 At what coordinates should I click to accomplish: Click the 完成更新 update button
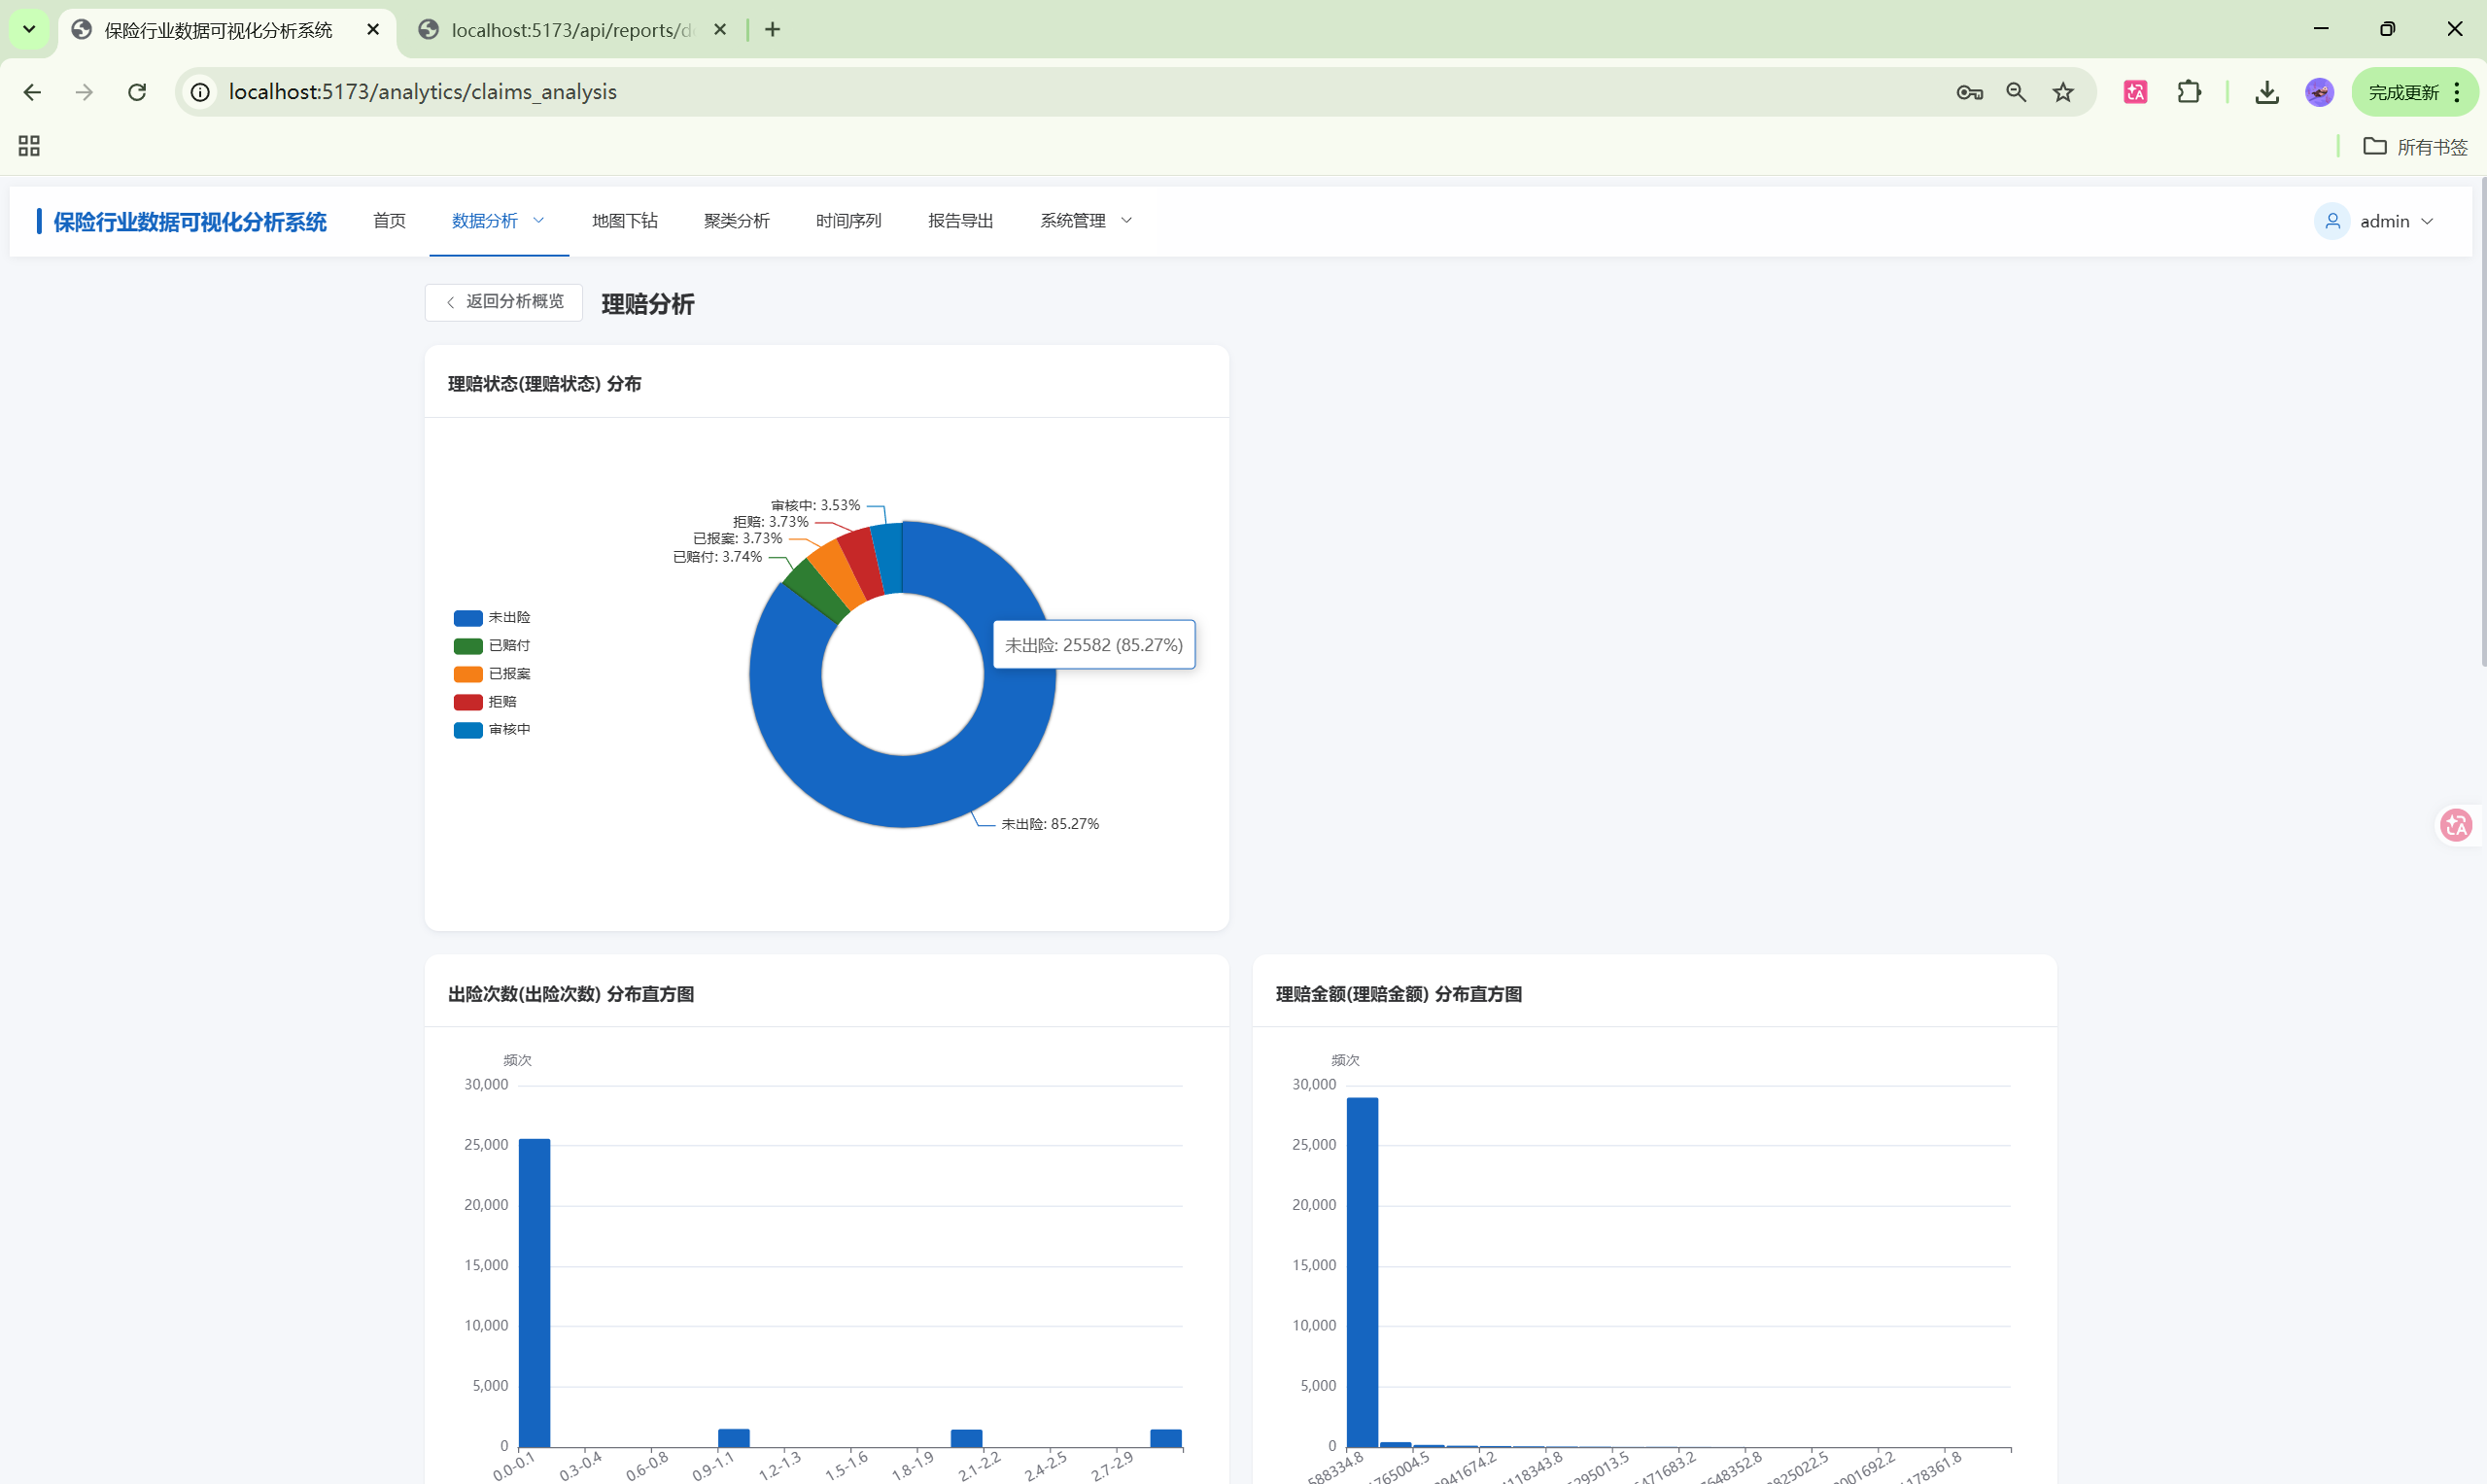2403,92
